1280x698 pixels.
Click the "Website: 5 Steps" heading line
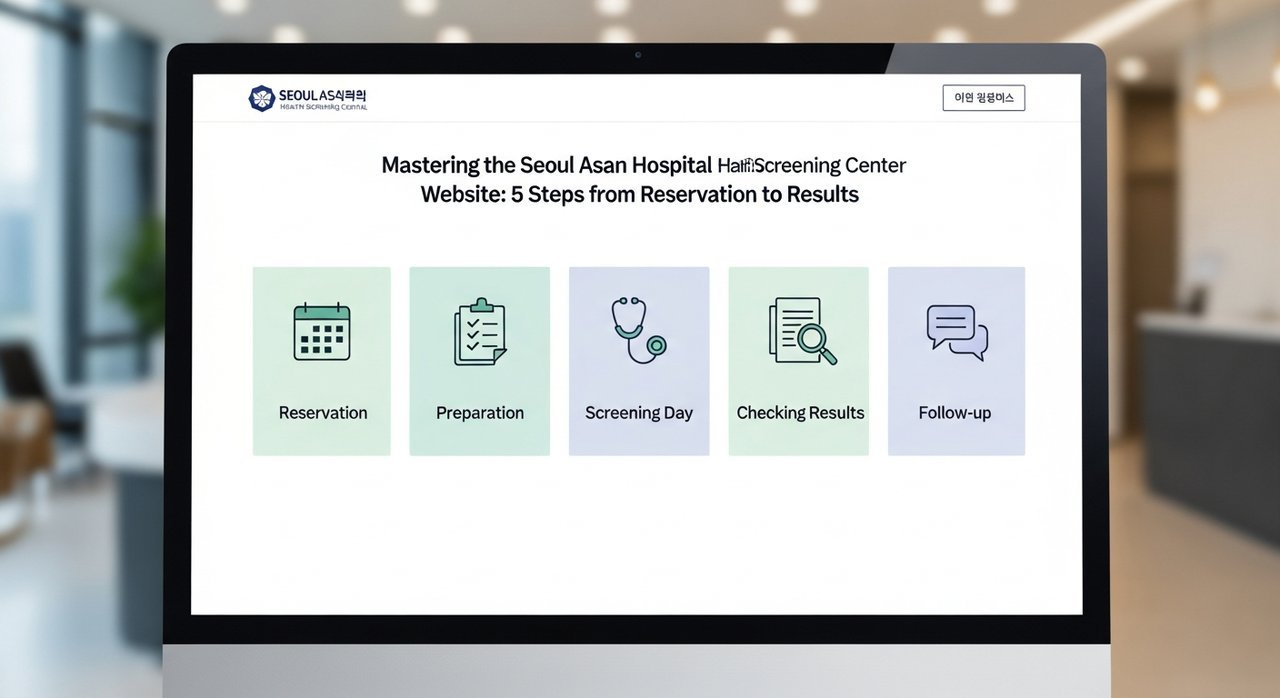(x=639, y=194)
